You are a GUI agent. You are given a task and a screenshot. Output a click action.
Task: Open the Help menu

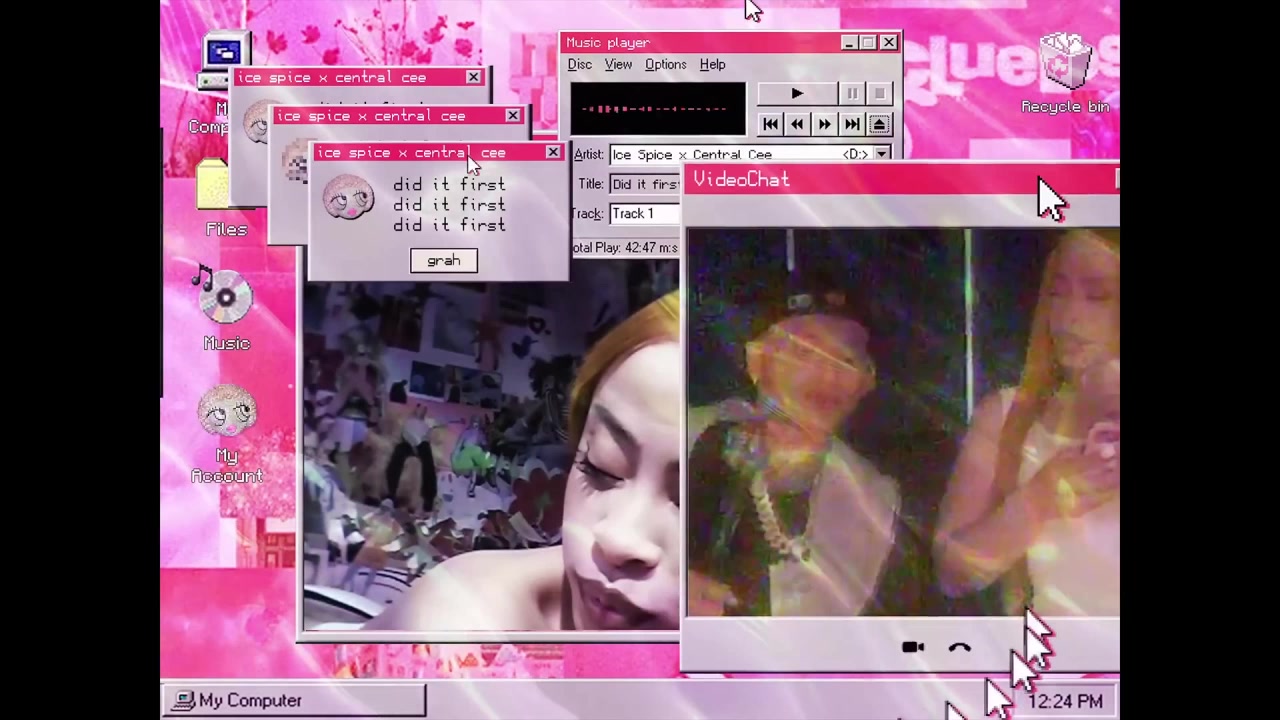click(x=713, y=65)
